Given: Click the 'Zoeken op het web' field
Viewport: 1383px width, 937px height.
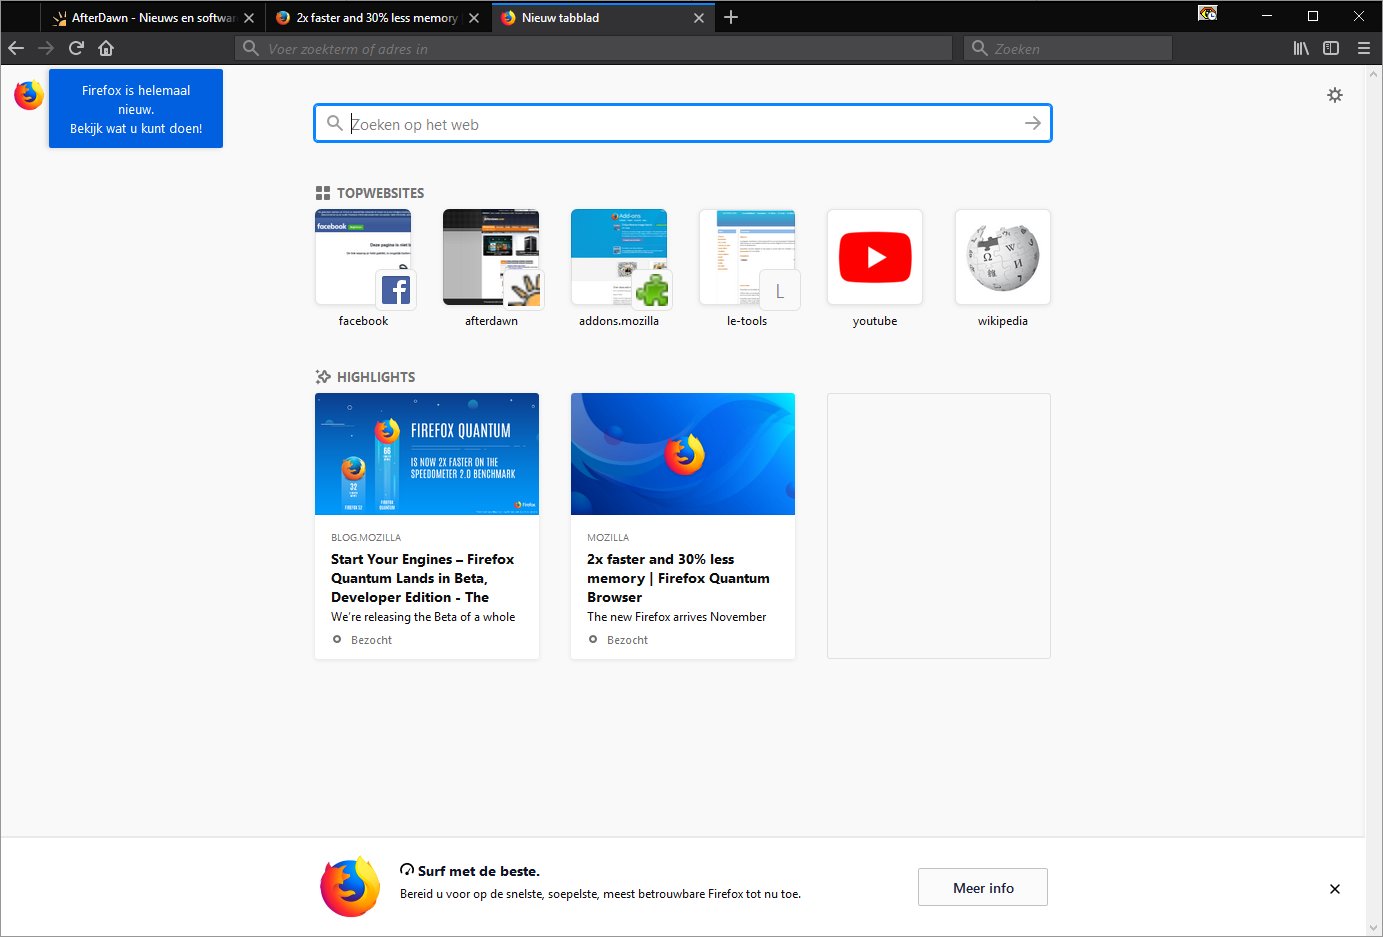Looking at the screenshot, I should (x=683, y=123).
